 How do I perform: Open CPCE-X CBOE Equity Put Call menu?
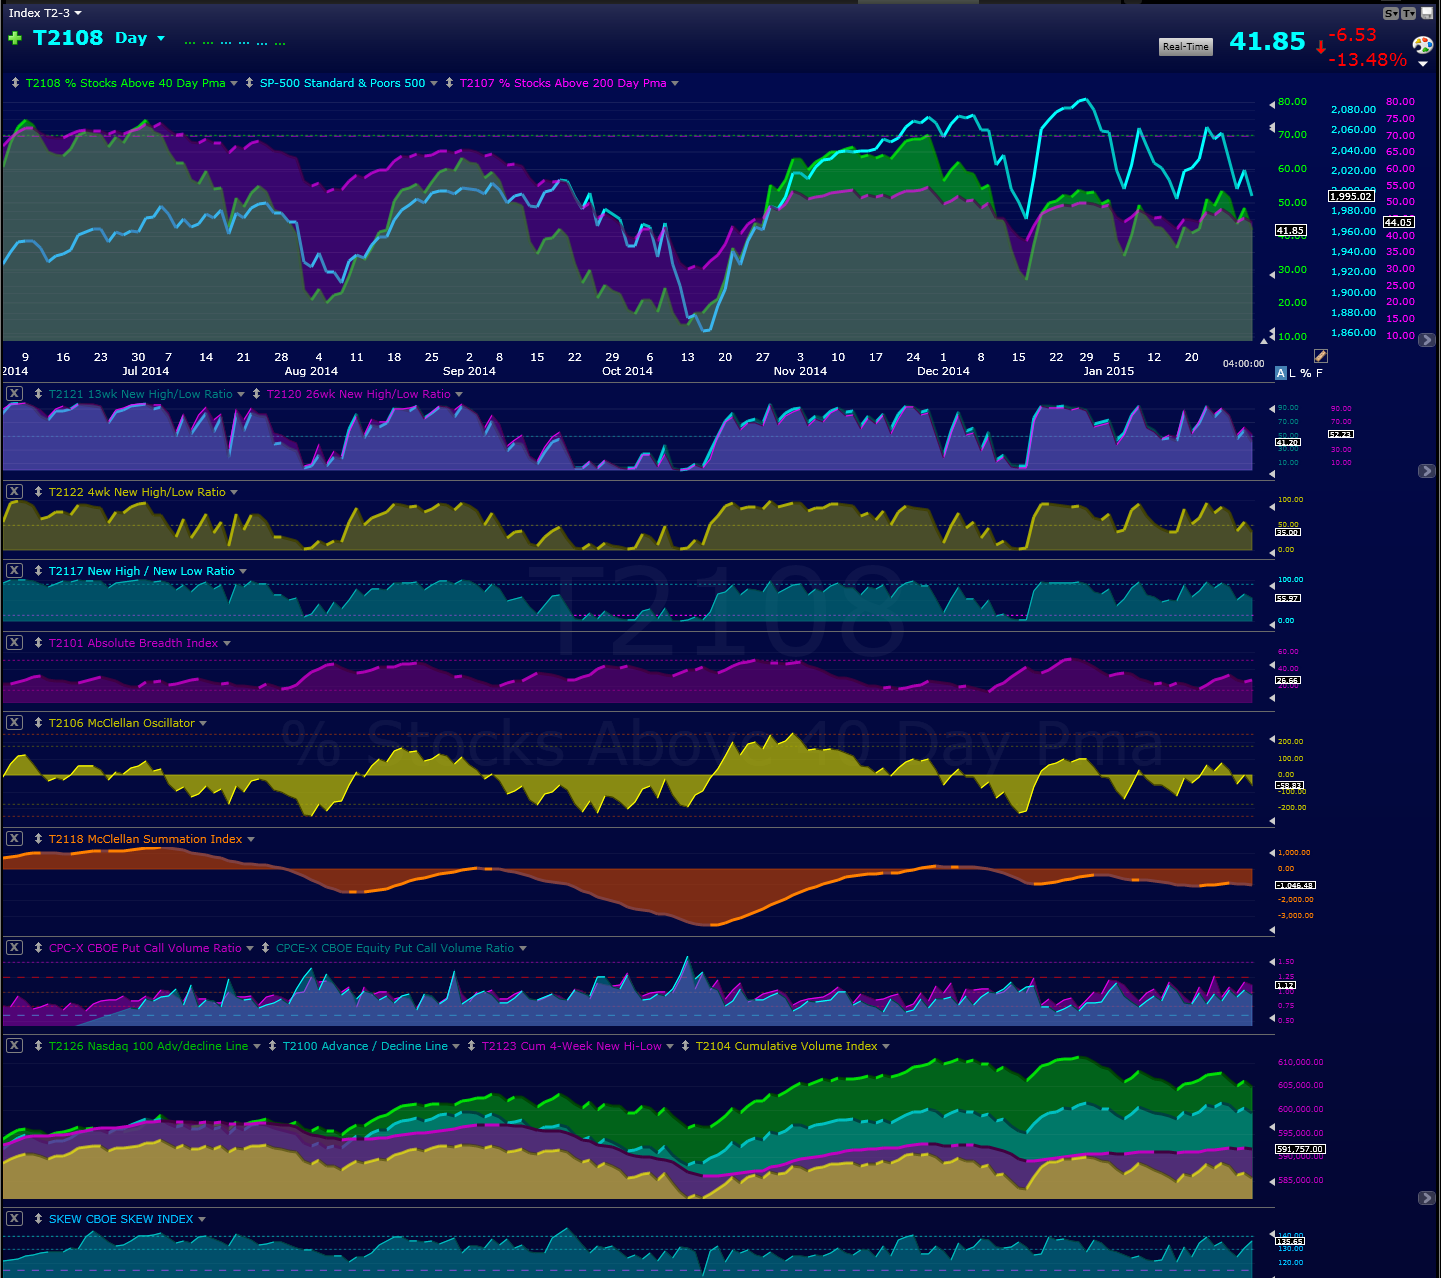tap(523, 948)
